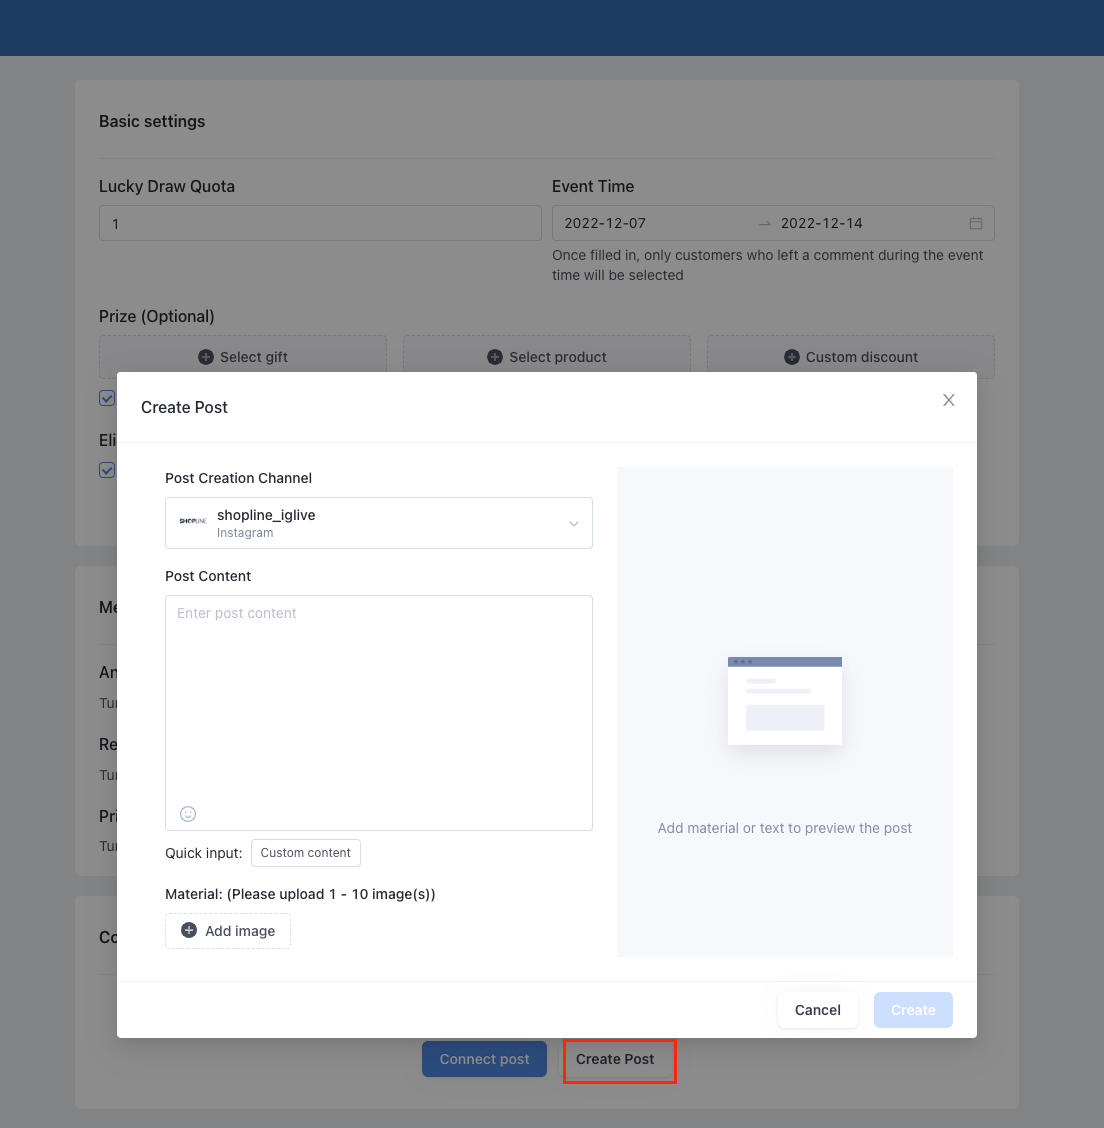Choose Select product prize option
1104x1128 pixels.
pos(547,357)
